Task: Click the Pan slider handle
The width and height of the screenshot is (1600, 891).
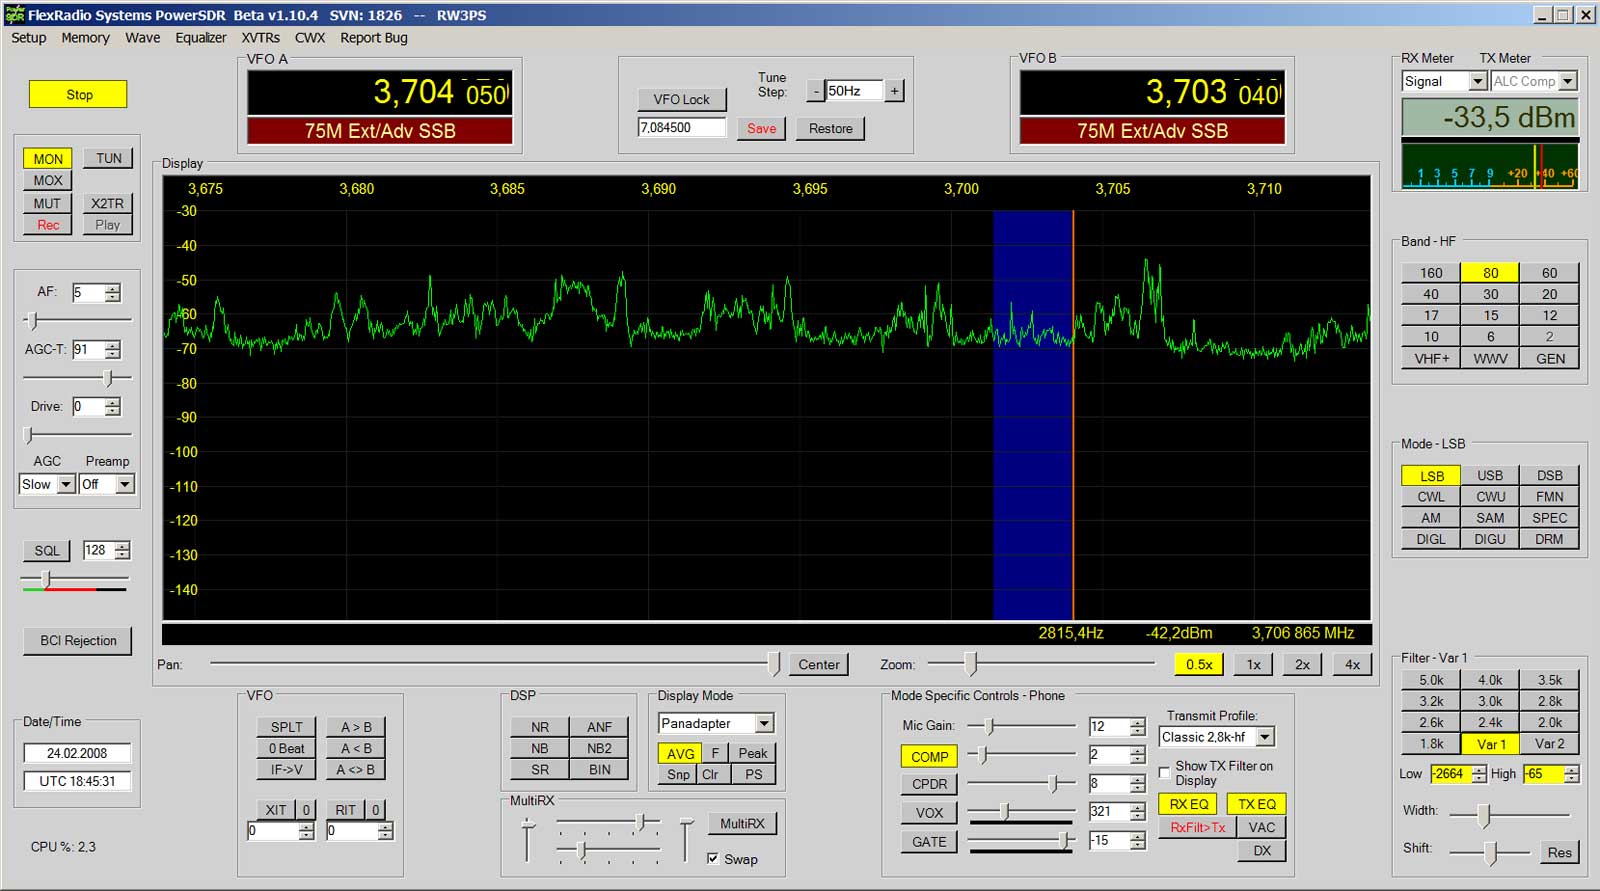Action: pyautogui.click(x=773, y=664)
